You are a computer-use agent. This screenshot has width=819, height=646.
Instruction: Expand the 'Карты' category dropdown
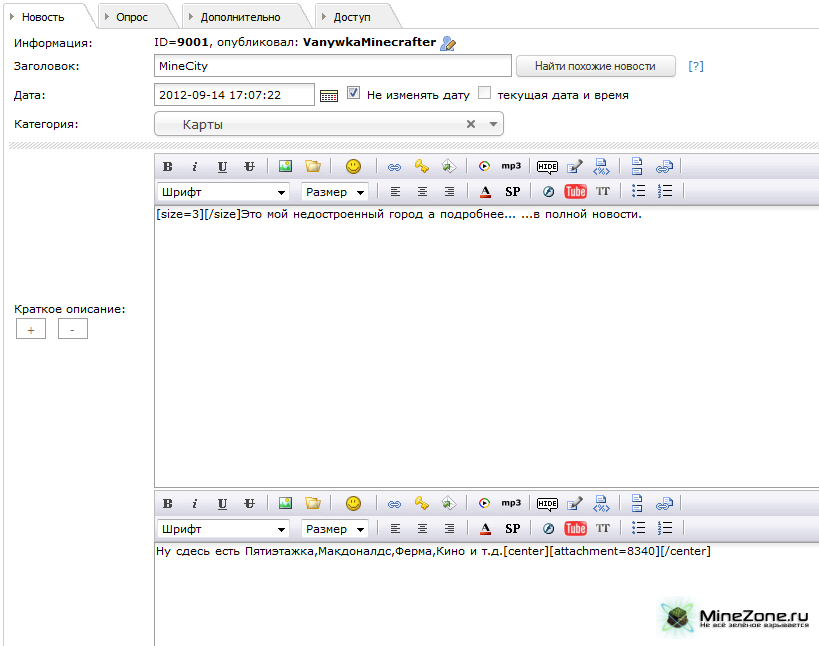click(x=493, y=124)
